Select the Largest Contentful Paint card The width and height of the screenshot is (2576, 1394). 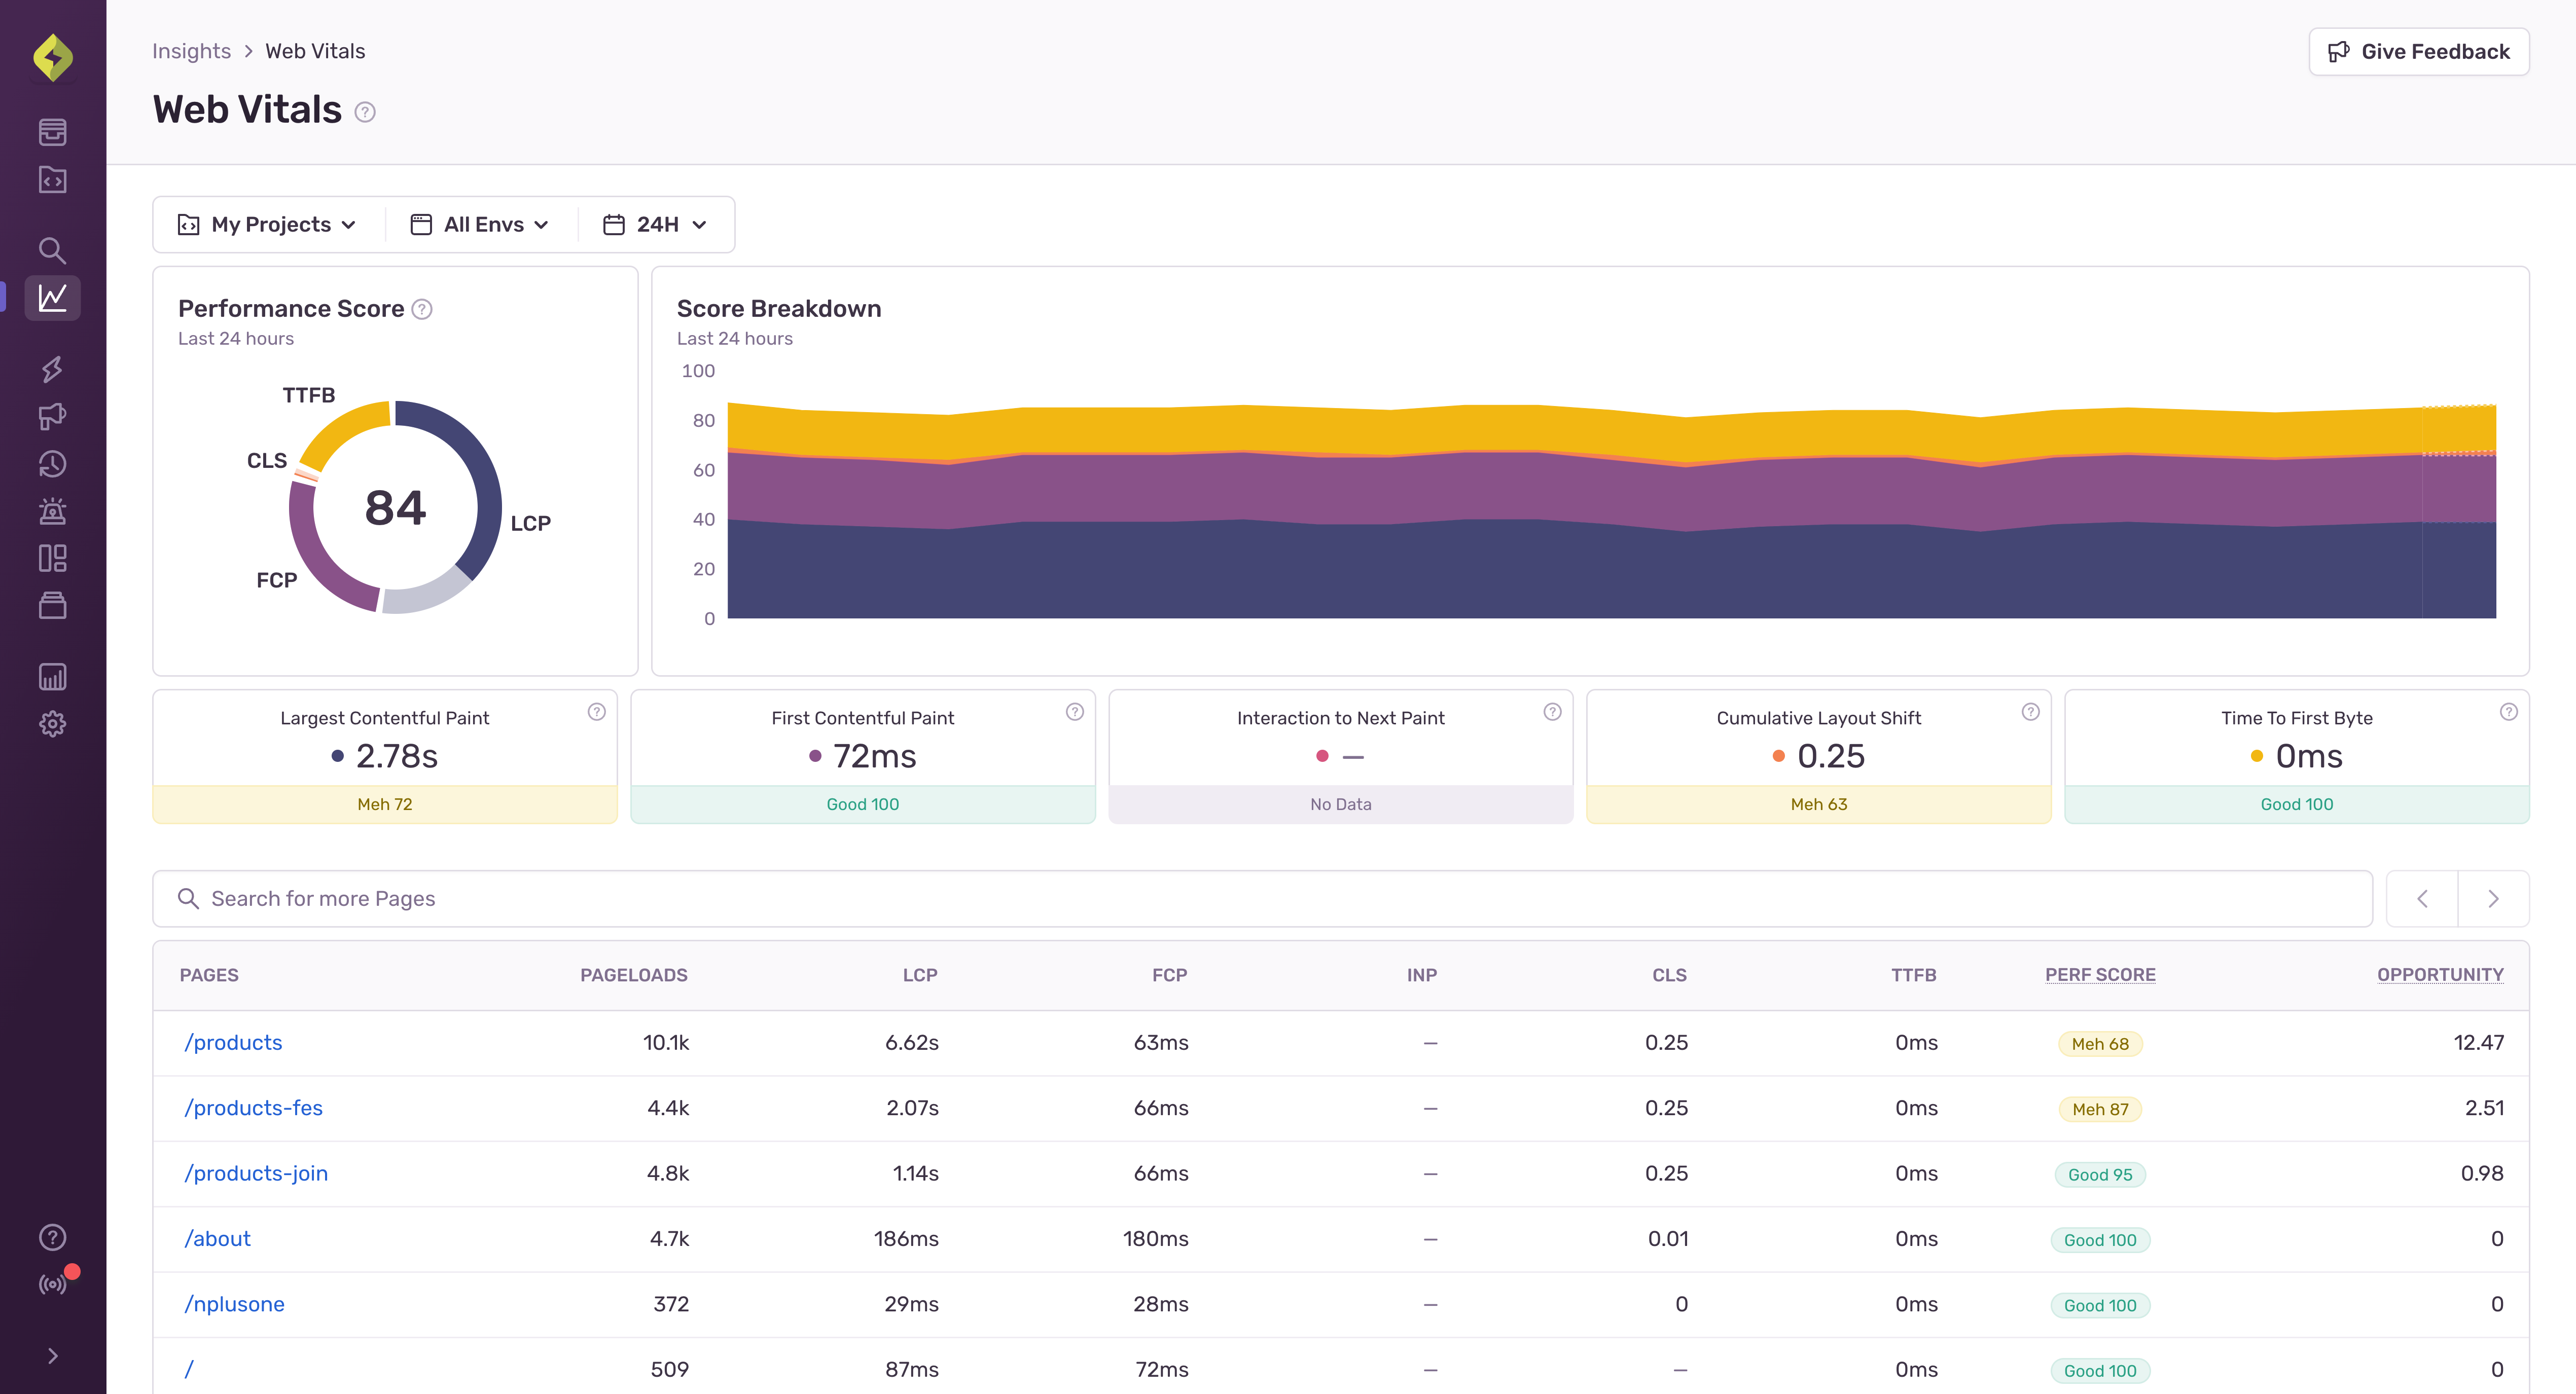(x=385, y=757)
